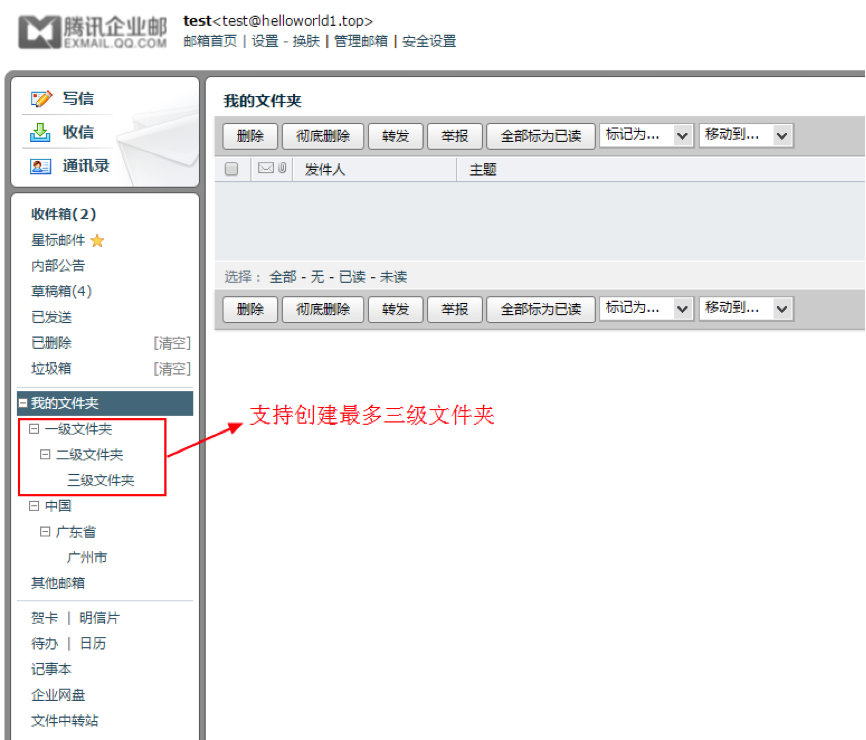This screenshot has height=740, width=866.
Task: Click the compose mail pencil icon
Action: pyautogui.click(x=41, y=99)
